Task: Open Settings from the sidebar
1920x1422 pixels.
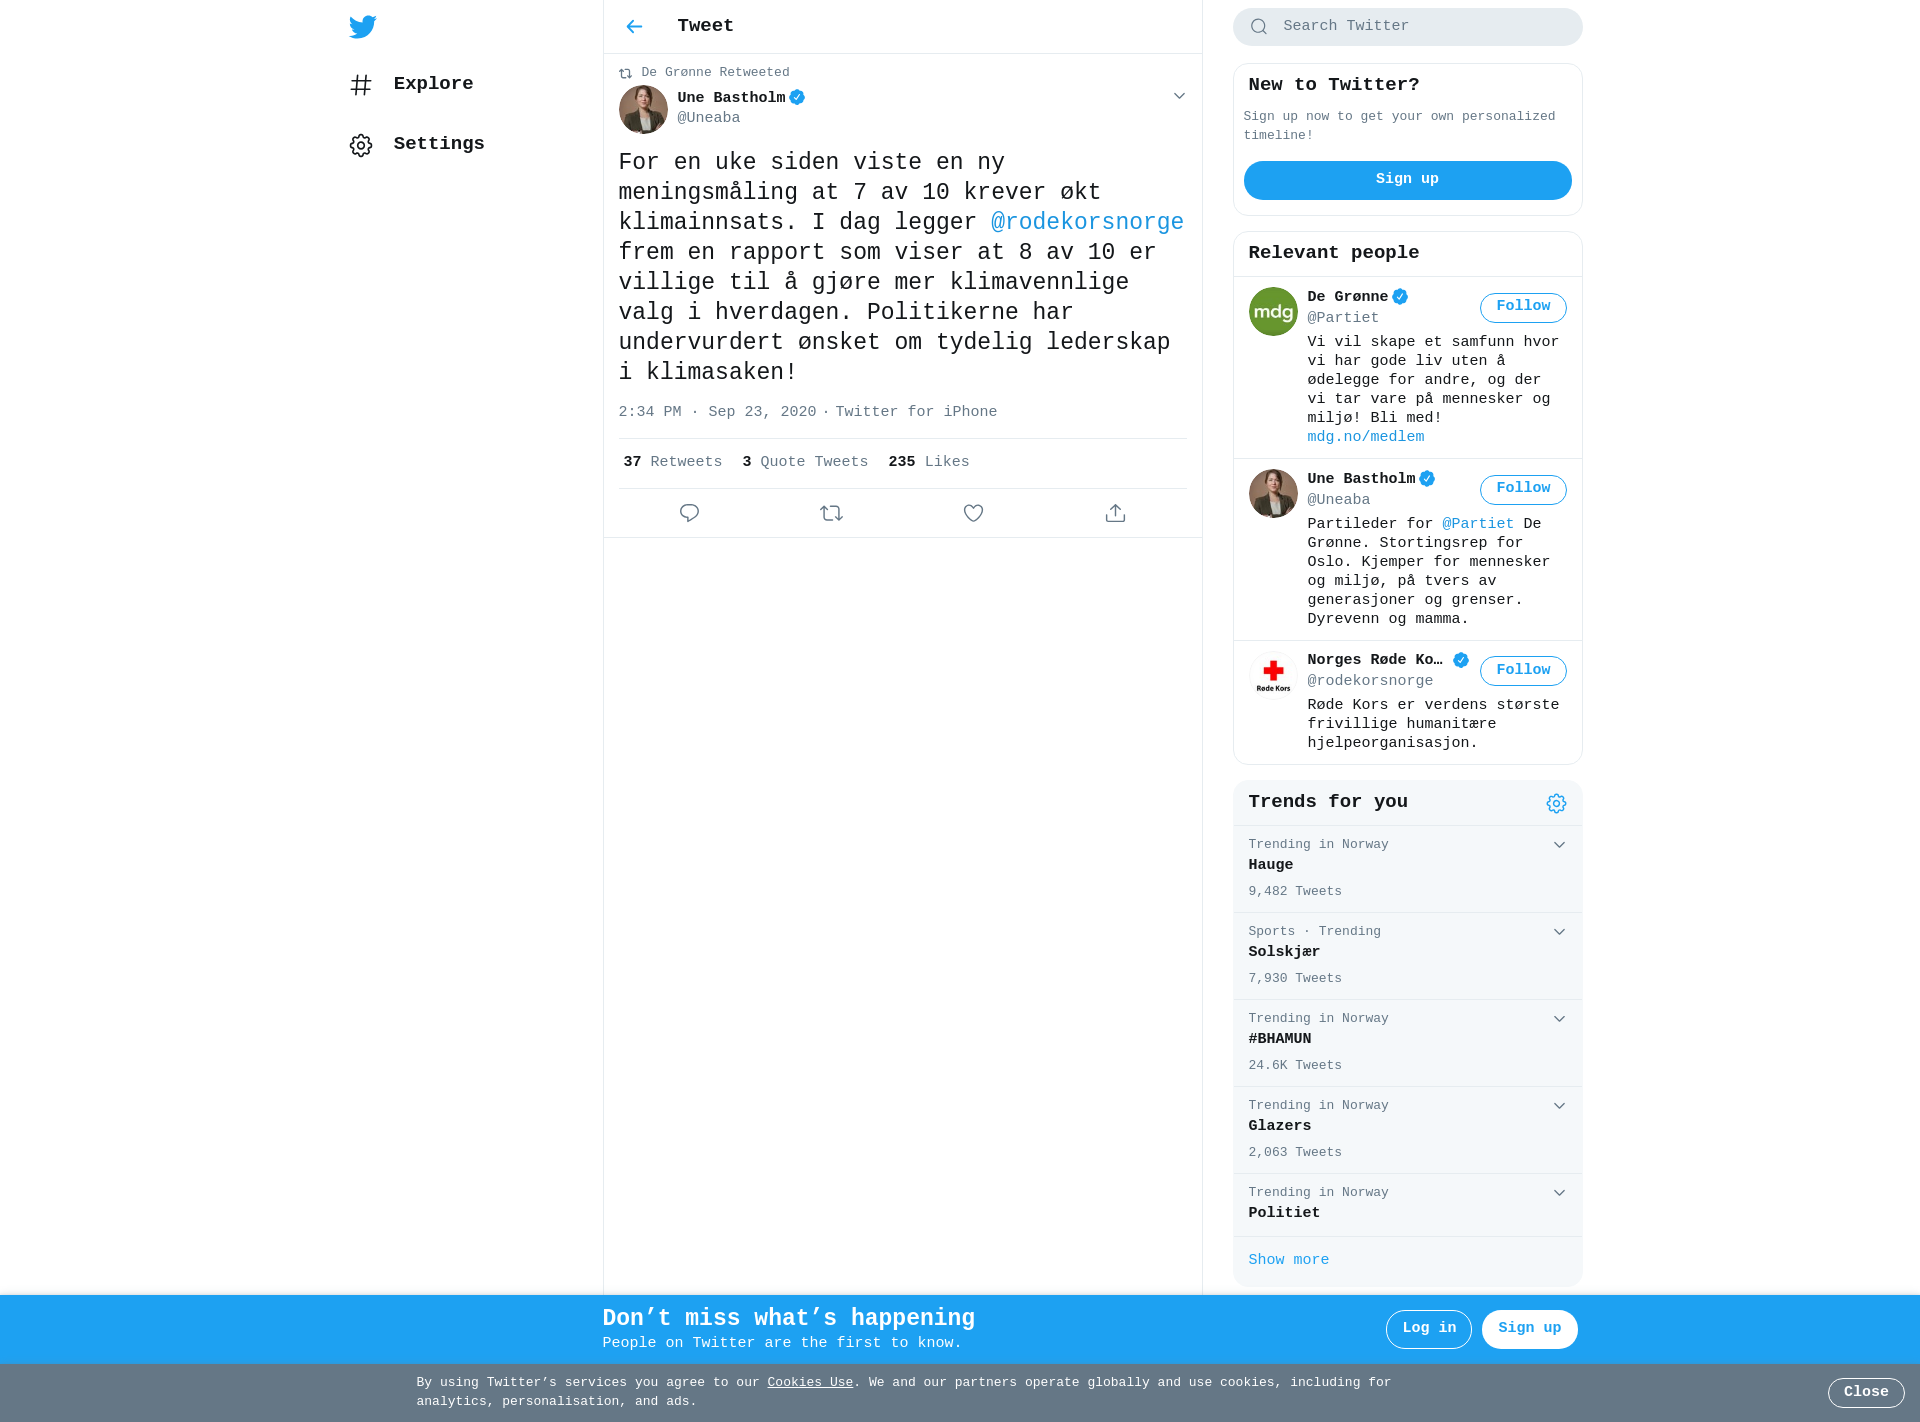Action: point(417,144)
